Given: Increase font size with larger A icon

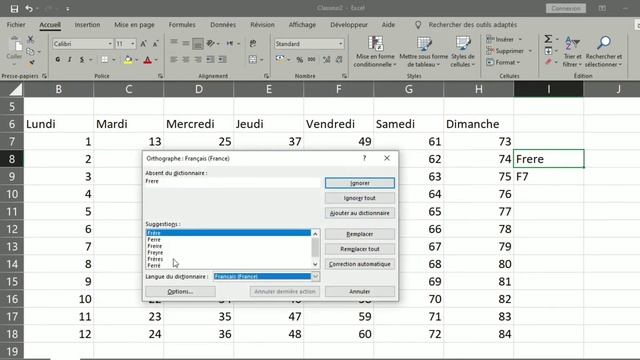Looking at the screenshot, I should point(143,44).
